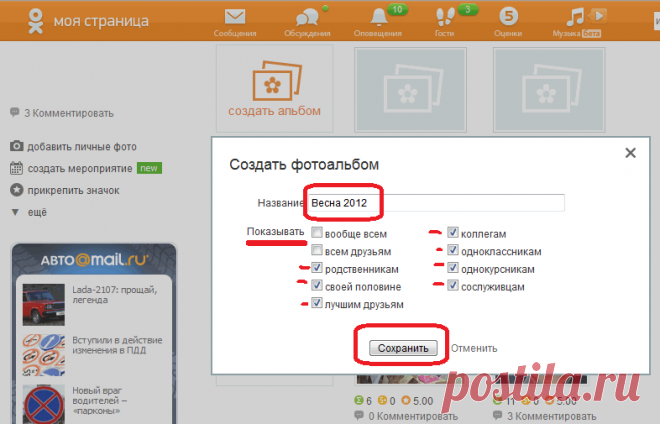Click the Odnoklassniki logo icon
The height and width of the screenshot is (424, 660).
pyautogui.click(x=35, y=21)
